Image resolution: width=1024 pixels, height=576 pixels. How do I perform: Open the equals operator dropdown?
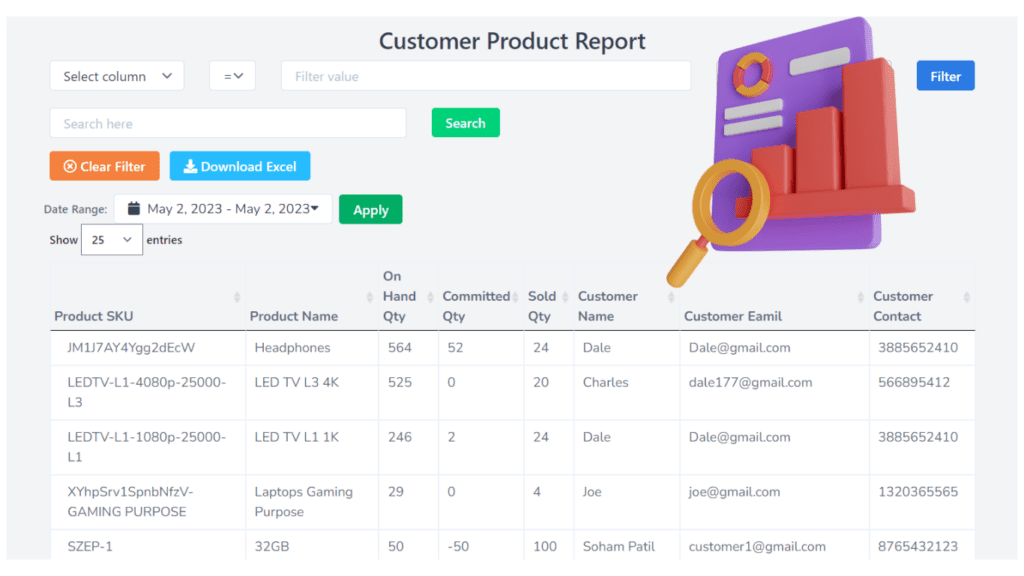(232, 76)
